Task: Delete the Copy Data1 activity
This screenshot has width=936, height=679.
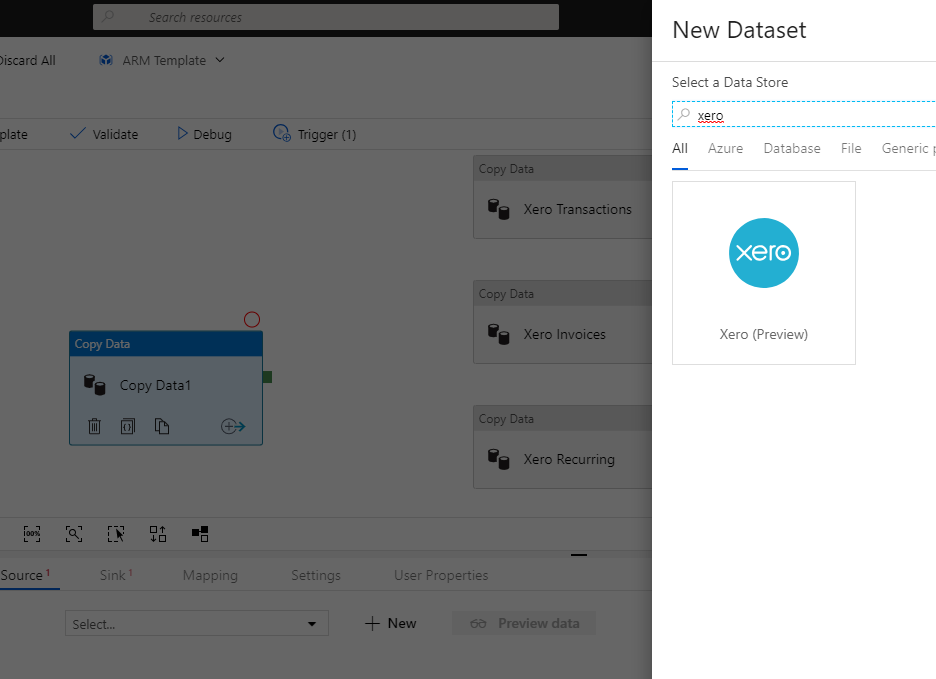Action: [94, 426]
